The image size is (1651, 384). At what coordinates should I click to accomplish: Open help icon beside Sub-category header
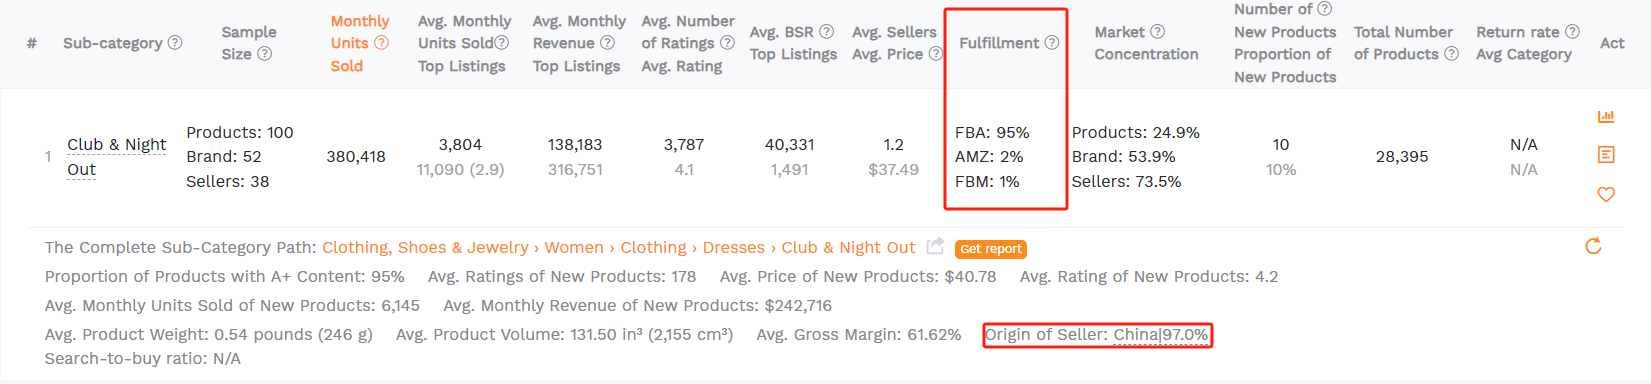tap(175, 43)
